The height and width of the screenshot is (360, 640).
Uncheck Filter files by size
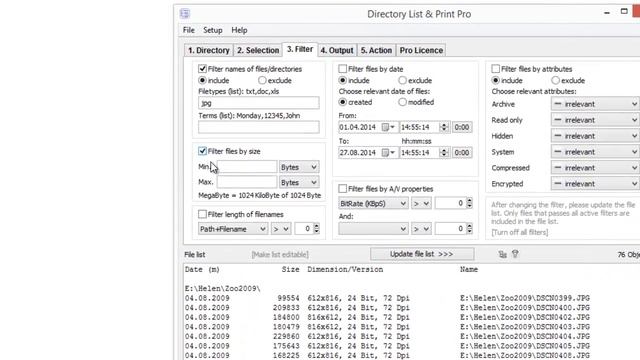[x=202, y=151]
